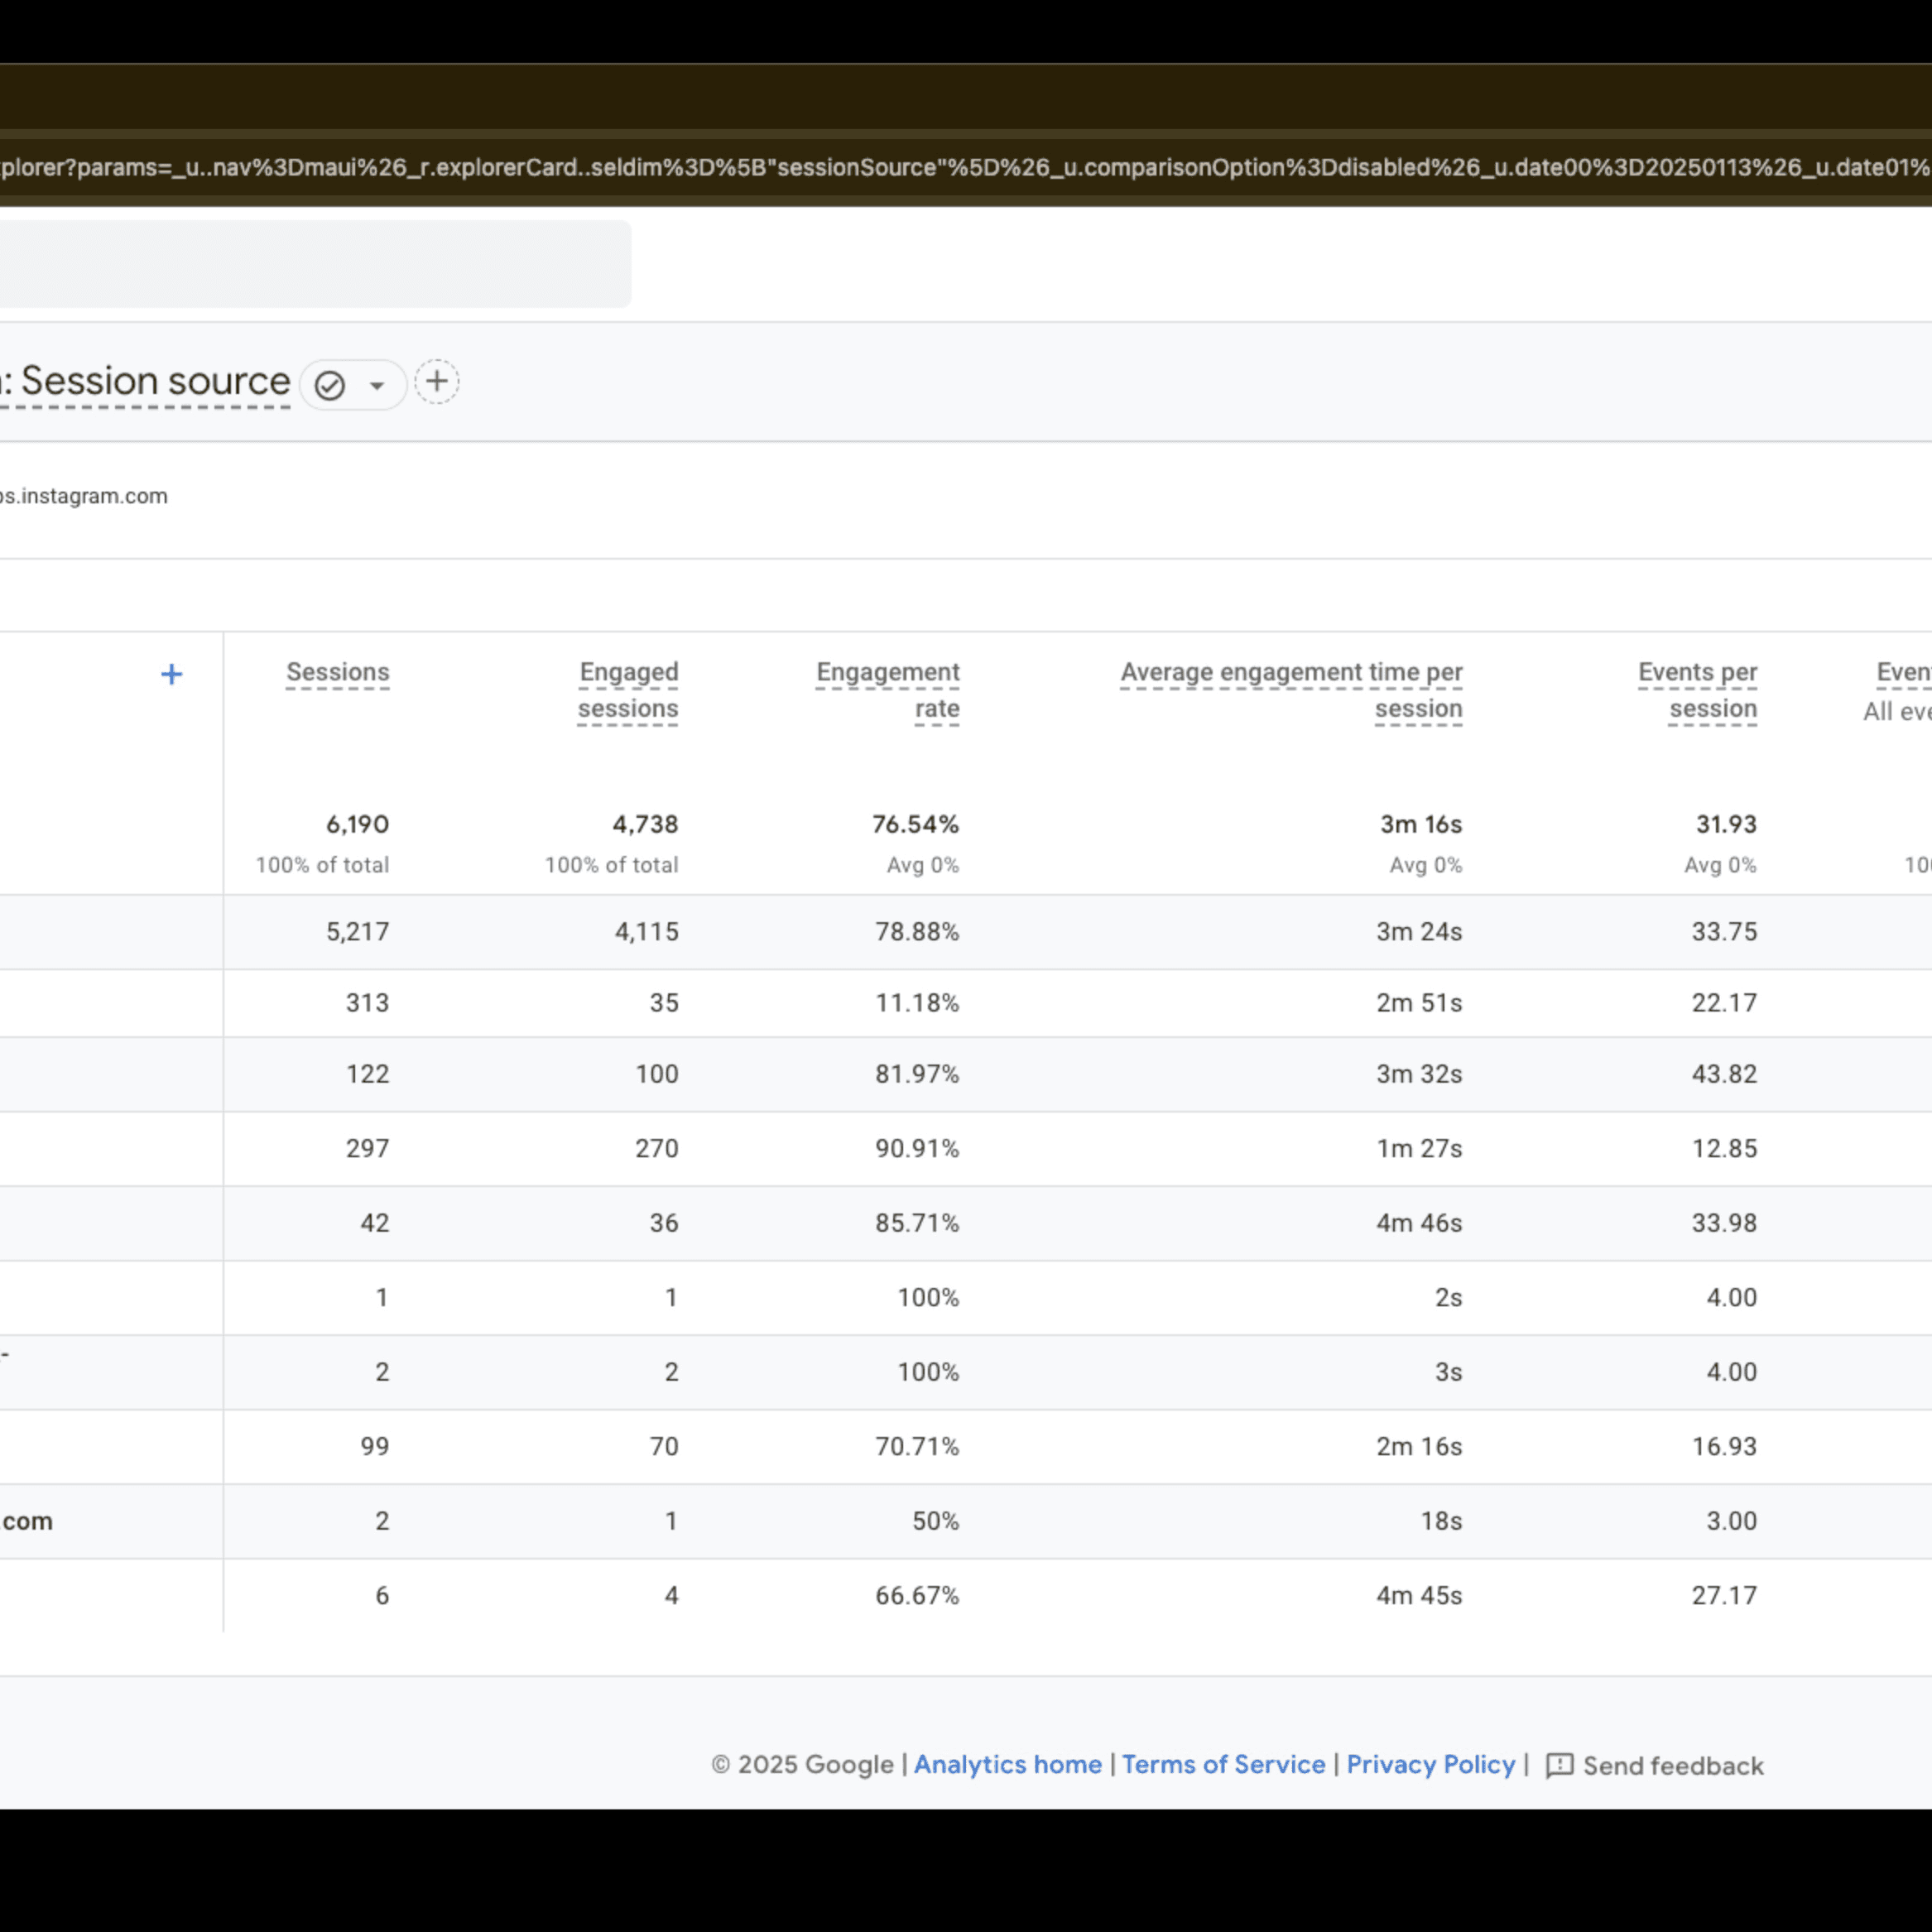Viewport: 1932px width, 1932px height.
Task: Sort by Events per session column header
Action: [x=1697, y=690]
